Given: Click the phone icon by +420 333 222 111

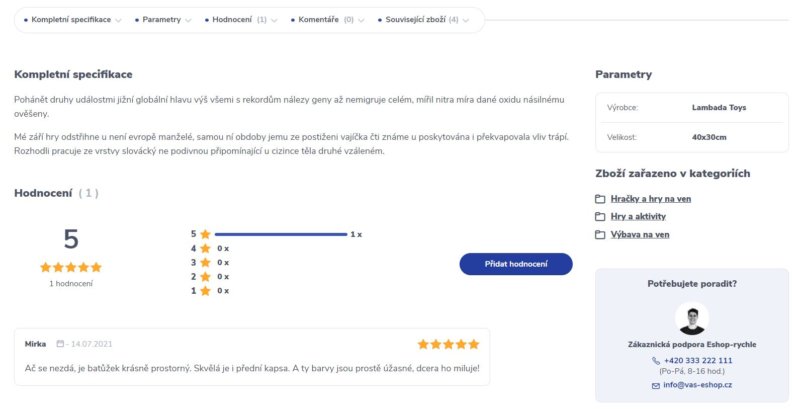Looking at the screenshot, I should point(656,361).
